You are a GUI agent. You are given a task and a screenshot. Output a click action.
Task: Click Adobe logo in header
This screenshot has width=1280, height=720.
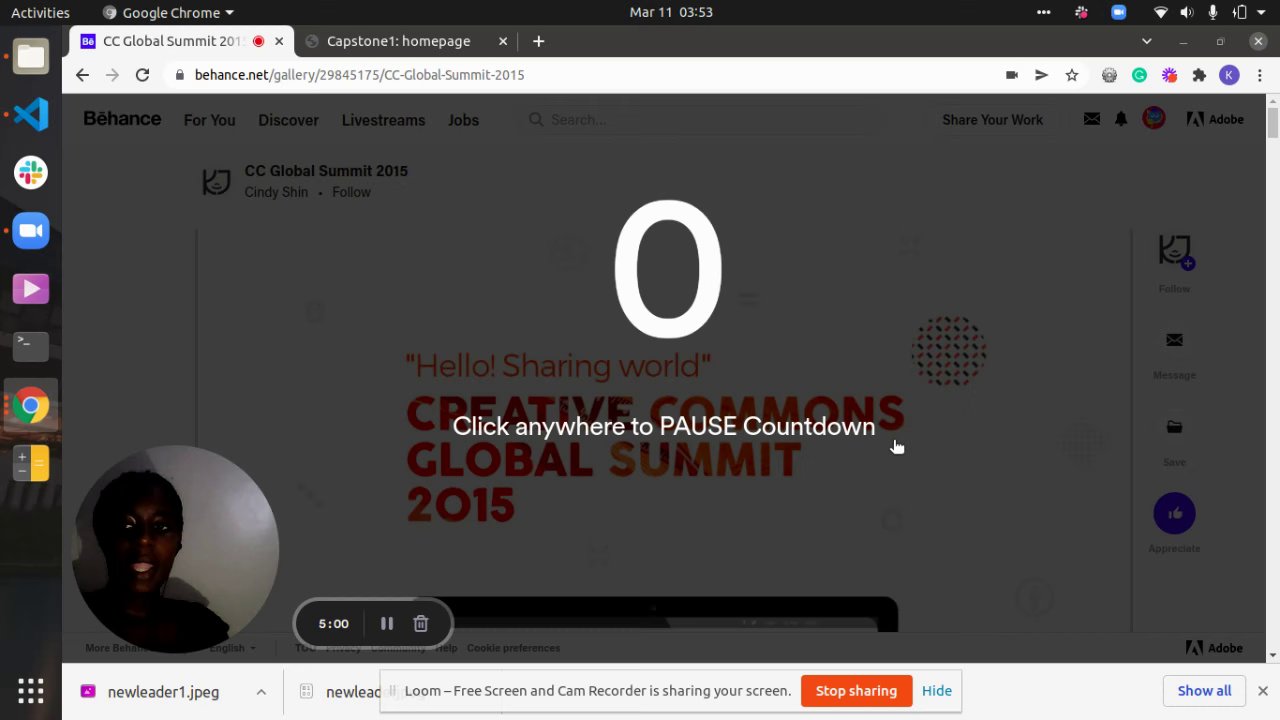click(x=1215, y=119)
